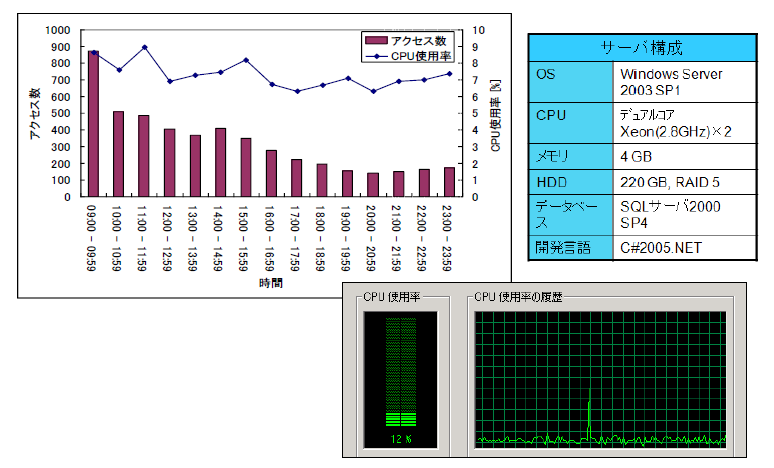Click the 1000 value on left axis
The width and height of the screenshot is (774, 468).
pos(58,30)
